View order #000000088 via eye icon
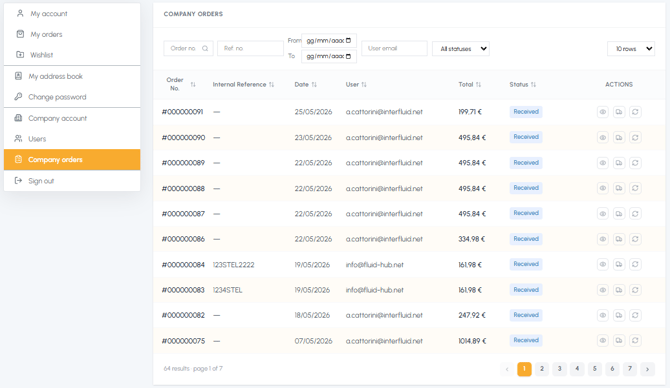The image size is (670, 388). click(x=602, y=188)
